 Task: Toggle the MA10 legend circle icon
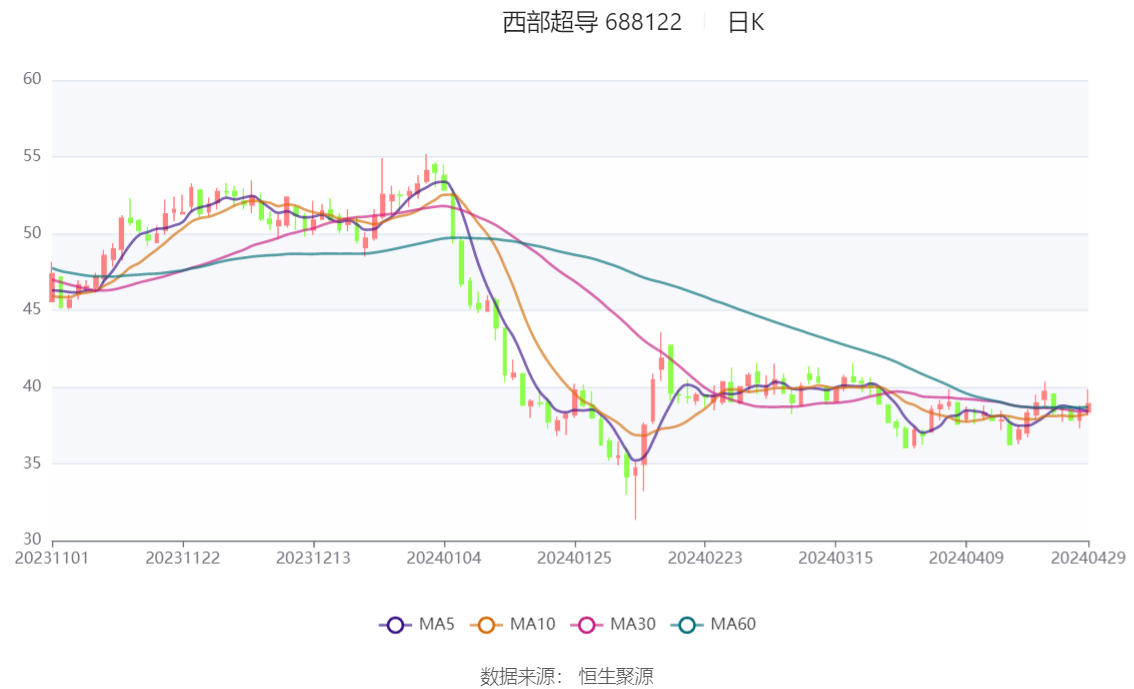click(x=486, y=625)
